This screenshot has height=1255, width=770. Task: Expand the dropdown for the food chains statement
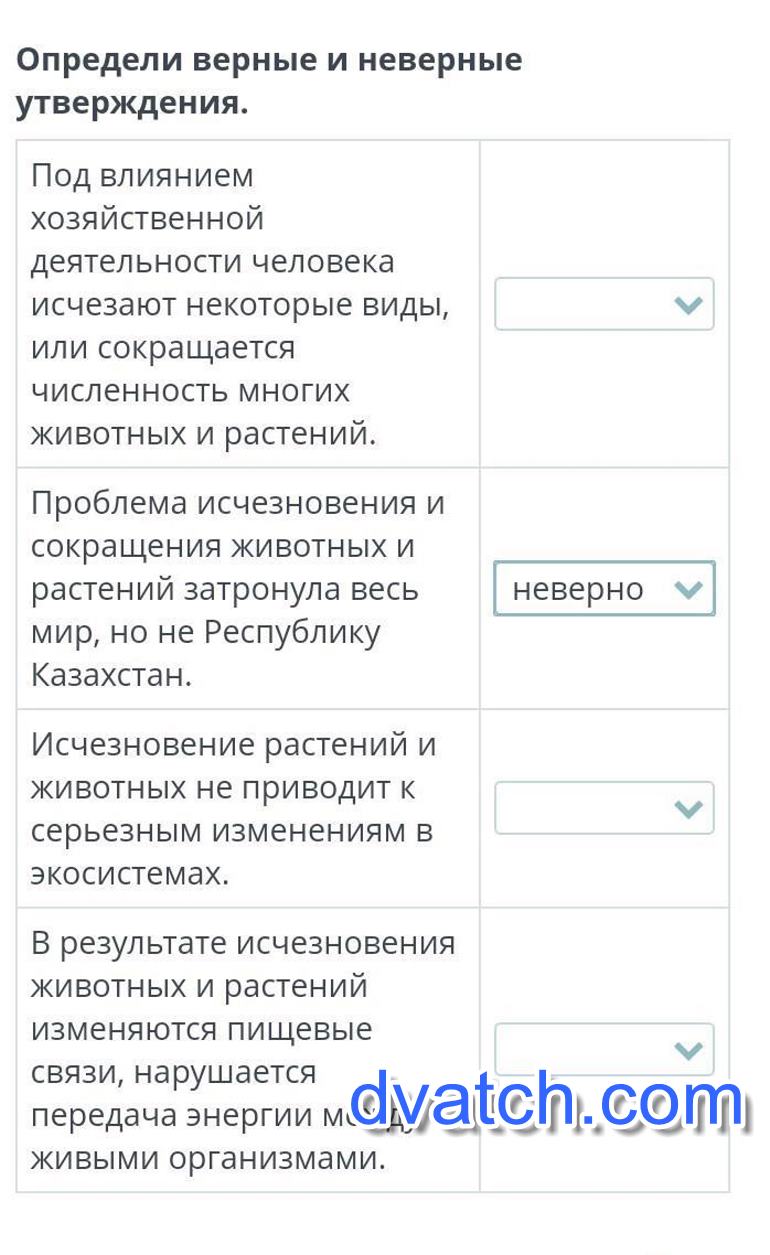[604, 1049]
